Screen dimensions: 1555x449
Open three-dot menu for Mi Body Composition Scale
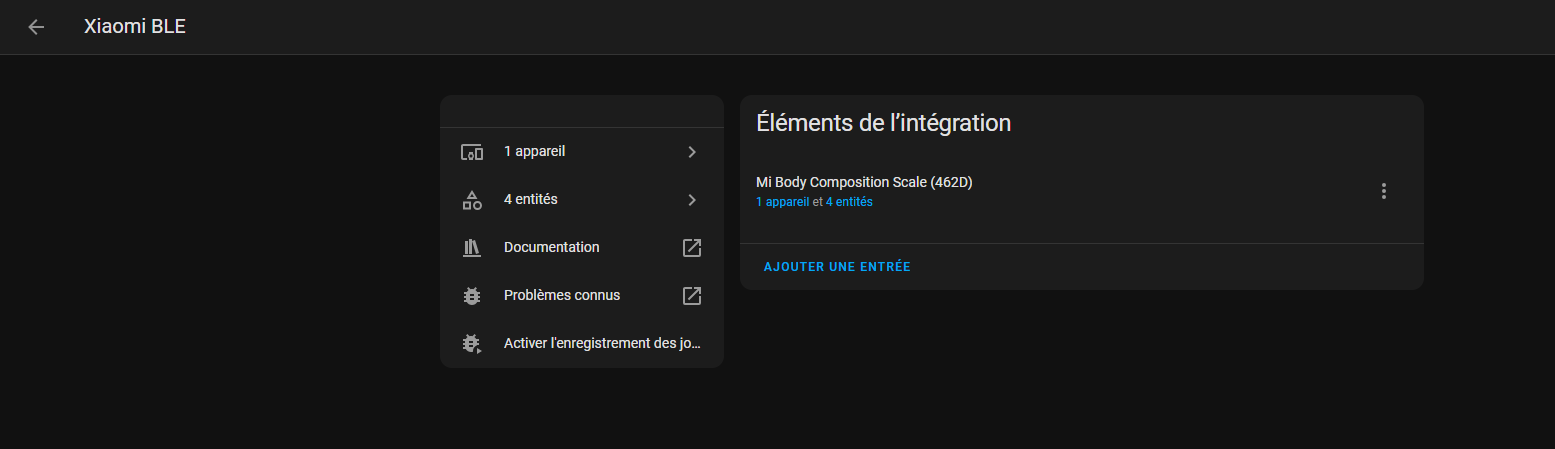1384,191
